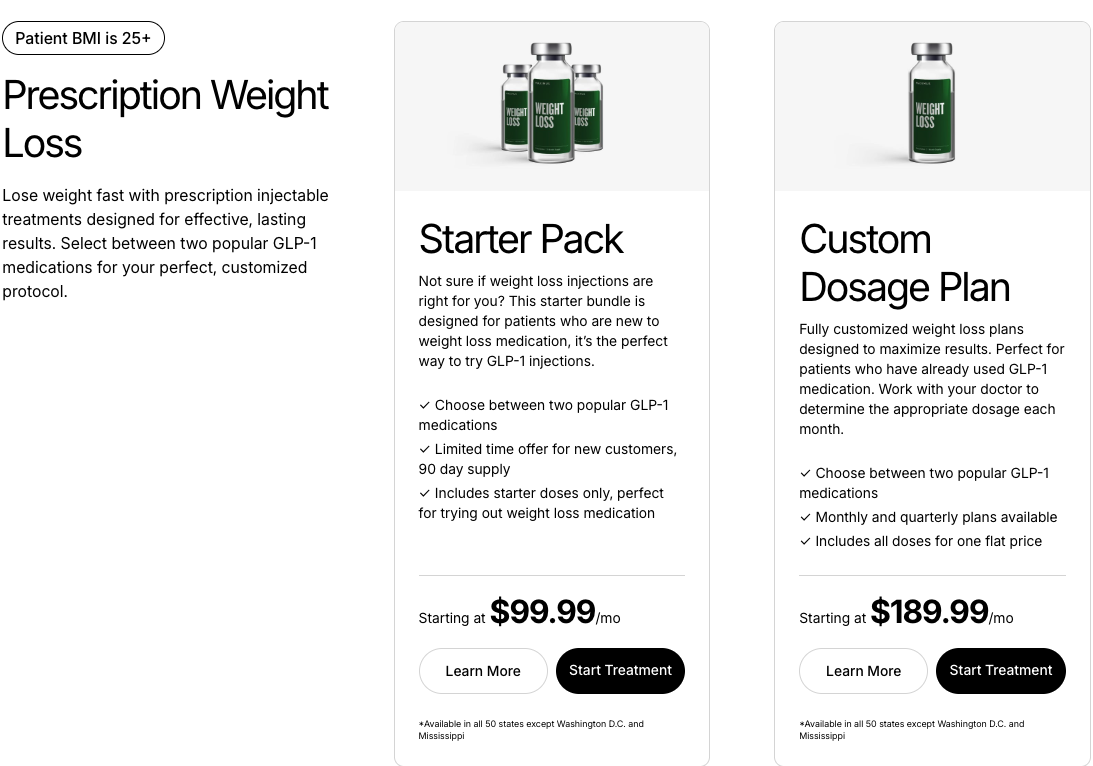Click Starter Pack's 'Choose between two popular GLP-1' checkmark

pos(425,406)
